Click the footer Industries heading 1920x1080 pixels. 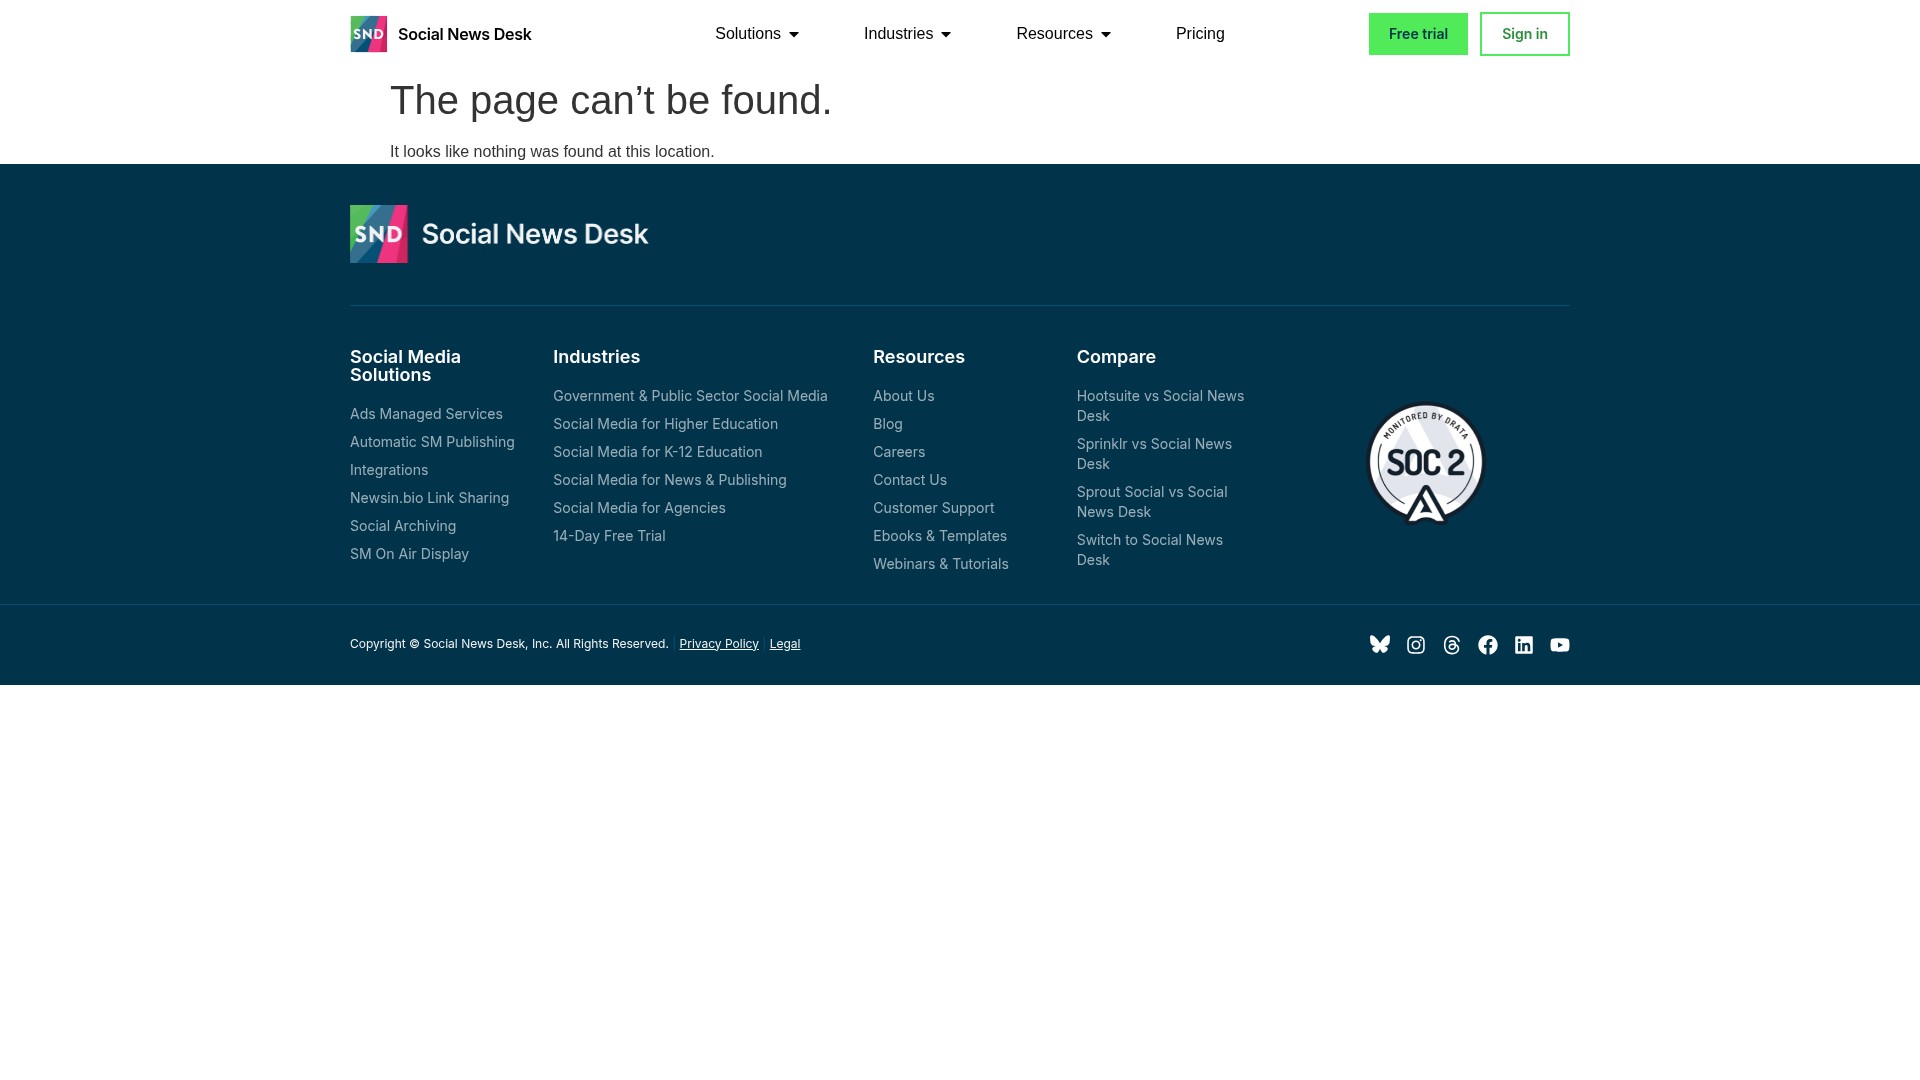tap(596, 357)
